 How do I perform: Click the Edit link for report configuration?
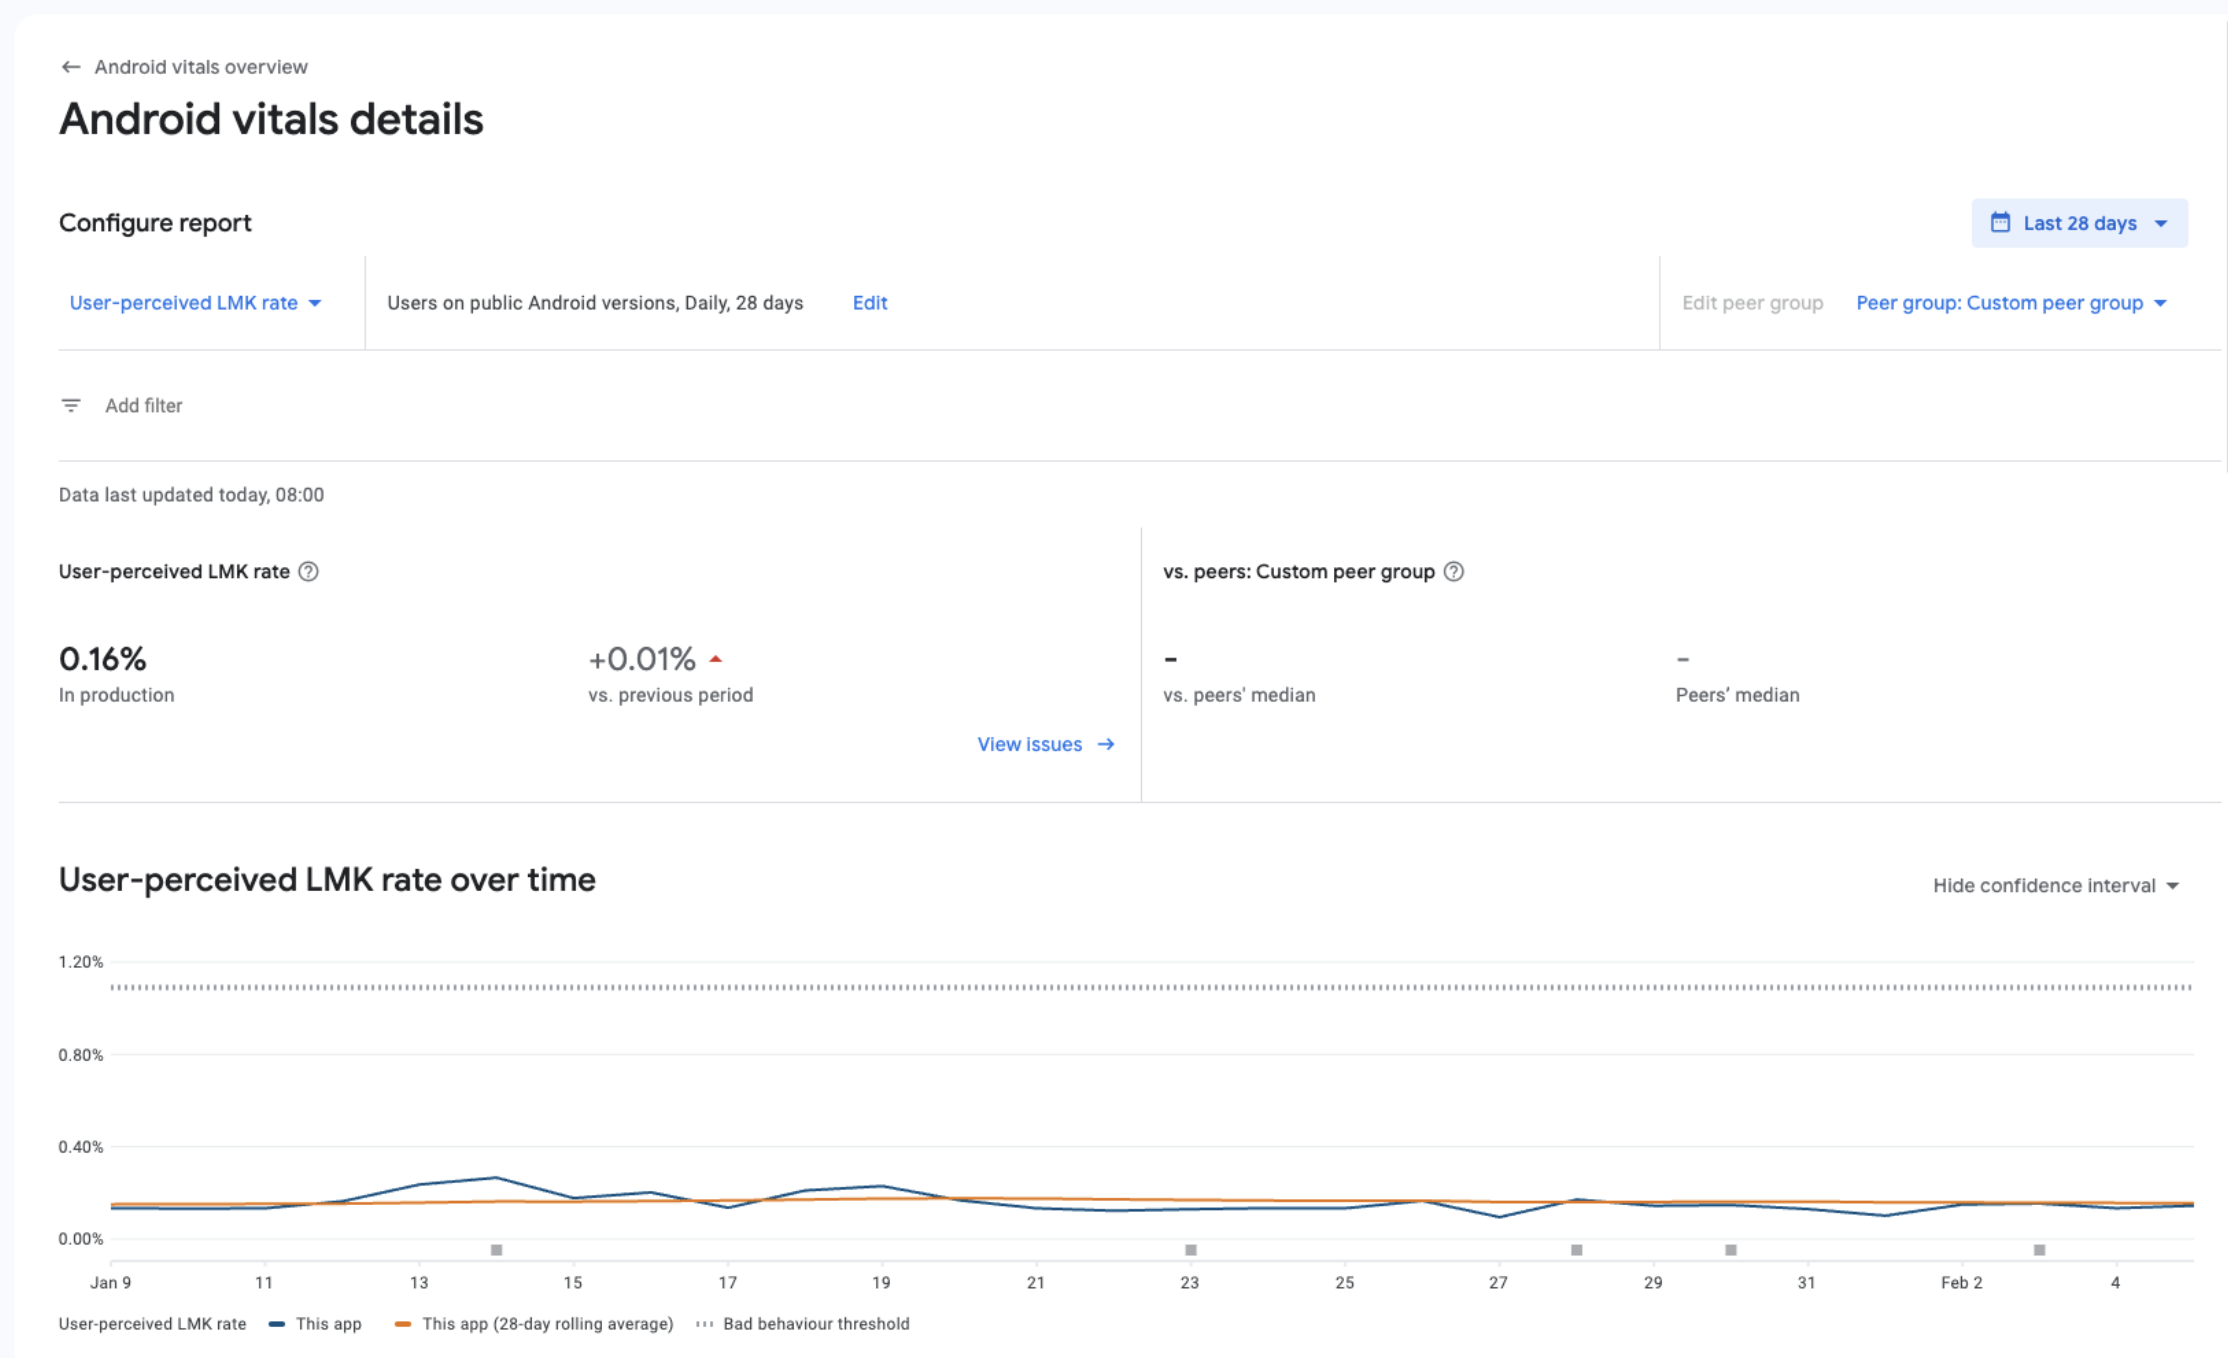tap(869, 303)
